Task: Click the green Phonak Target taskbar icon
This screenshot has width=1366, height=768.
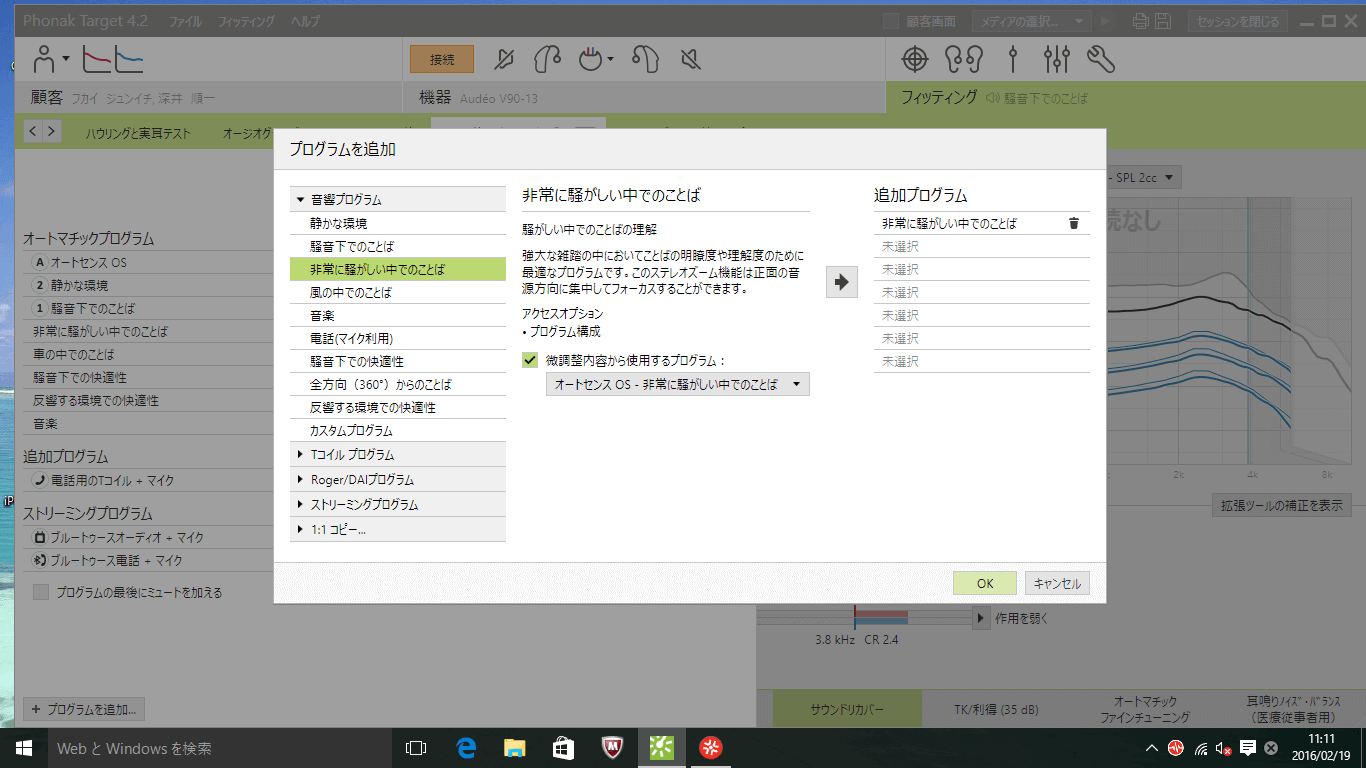Action: [x=662, y=747]
